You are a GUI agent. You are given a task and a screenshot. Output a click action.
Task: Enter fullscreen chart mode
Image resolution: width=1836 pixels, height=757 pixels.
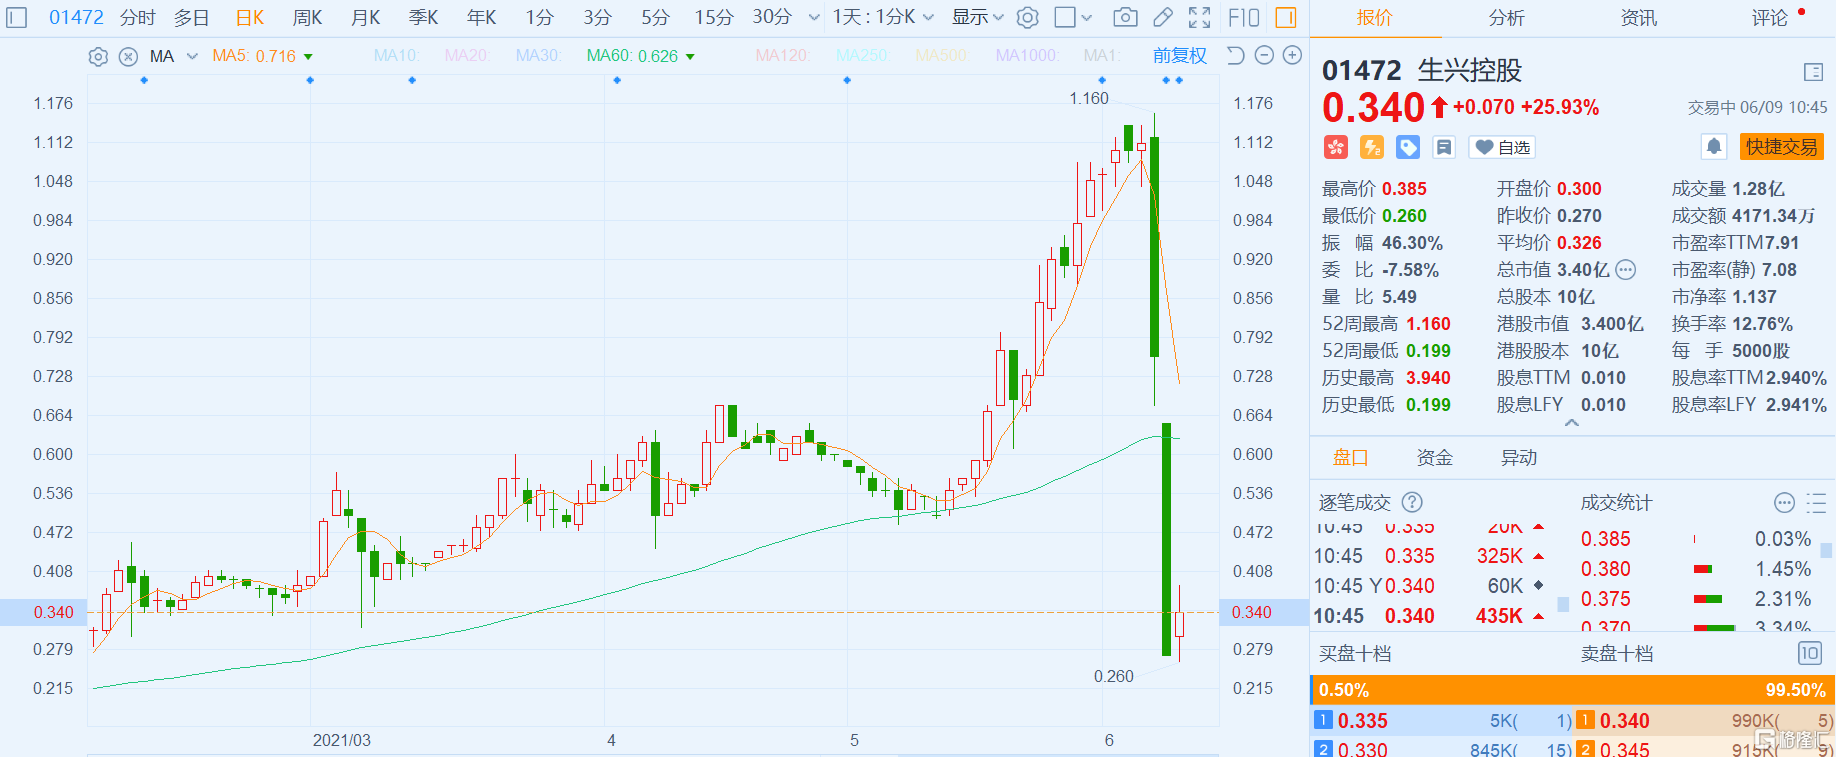pos(1199,17)
